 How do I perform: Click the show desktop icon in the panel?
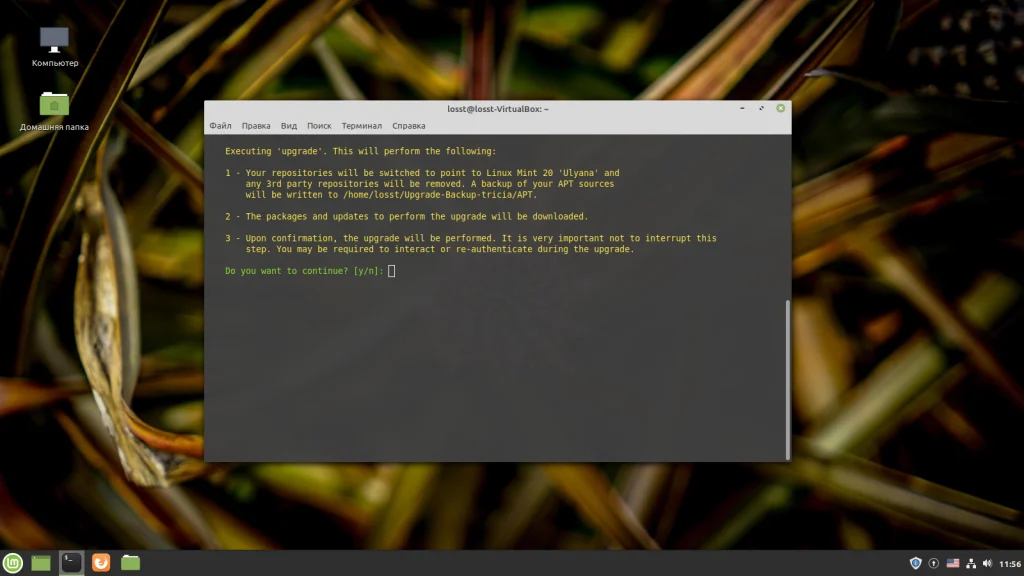[x=41, y=562]
